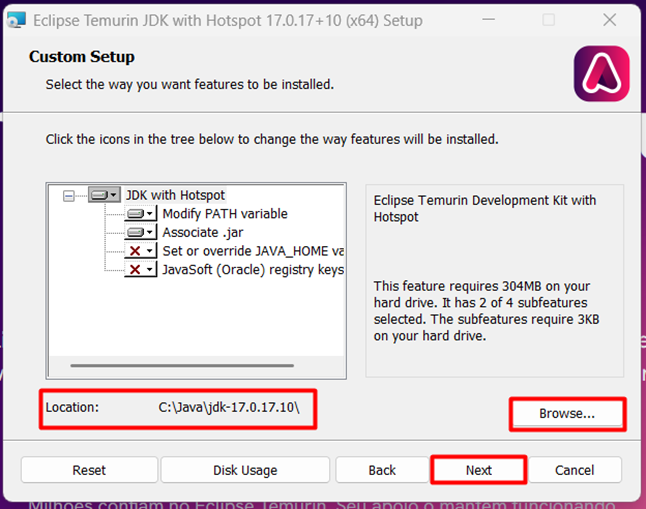Viewport: 646px width, 509px height.
Task: Select the Modify PATH variable feature label
Action: pyautogui.click(x=224, y=214)
